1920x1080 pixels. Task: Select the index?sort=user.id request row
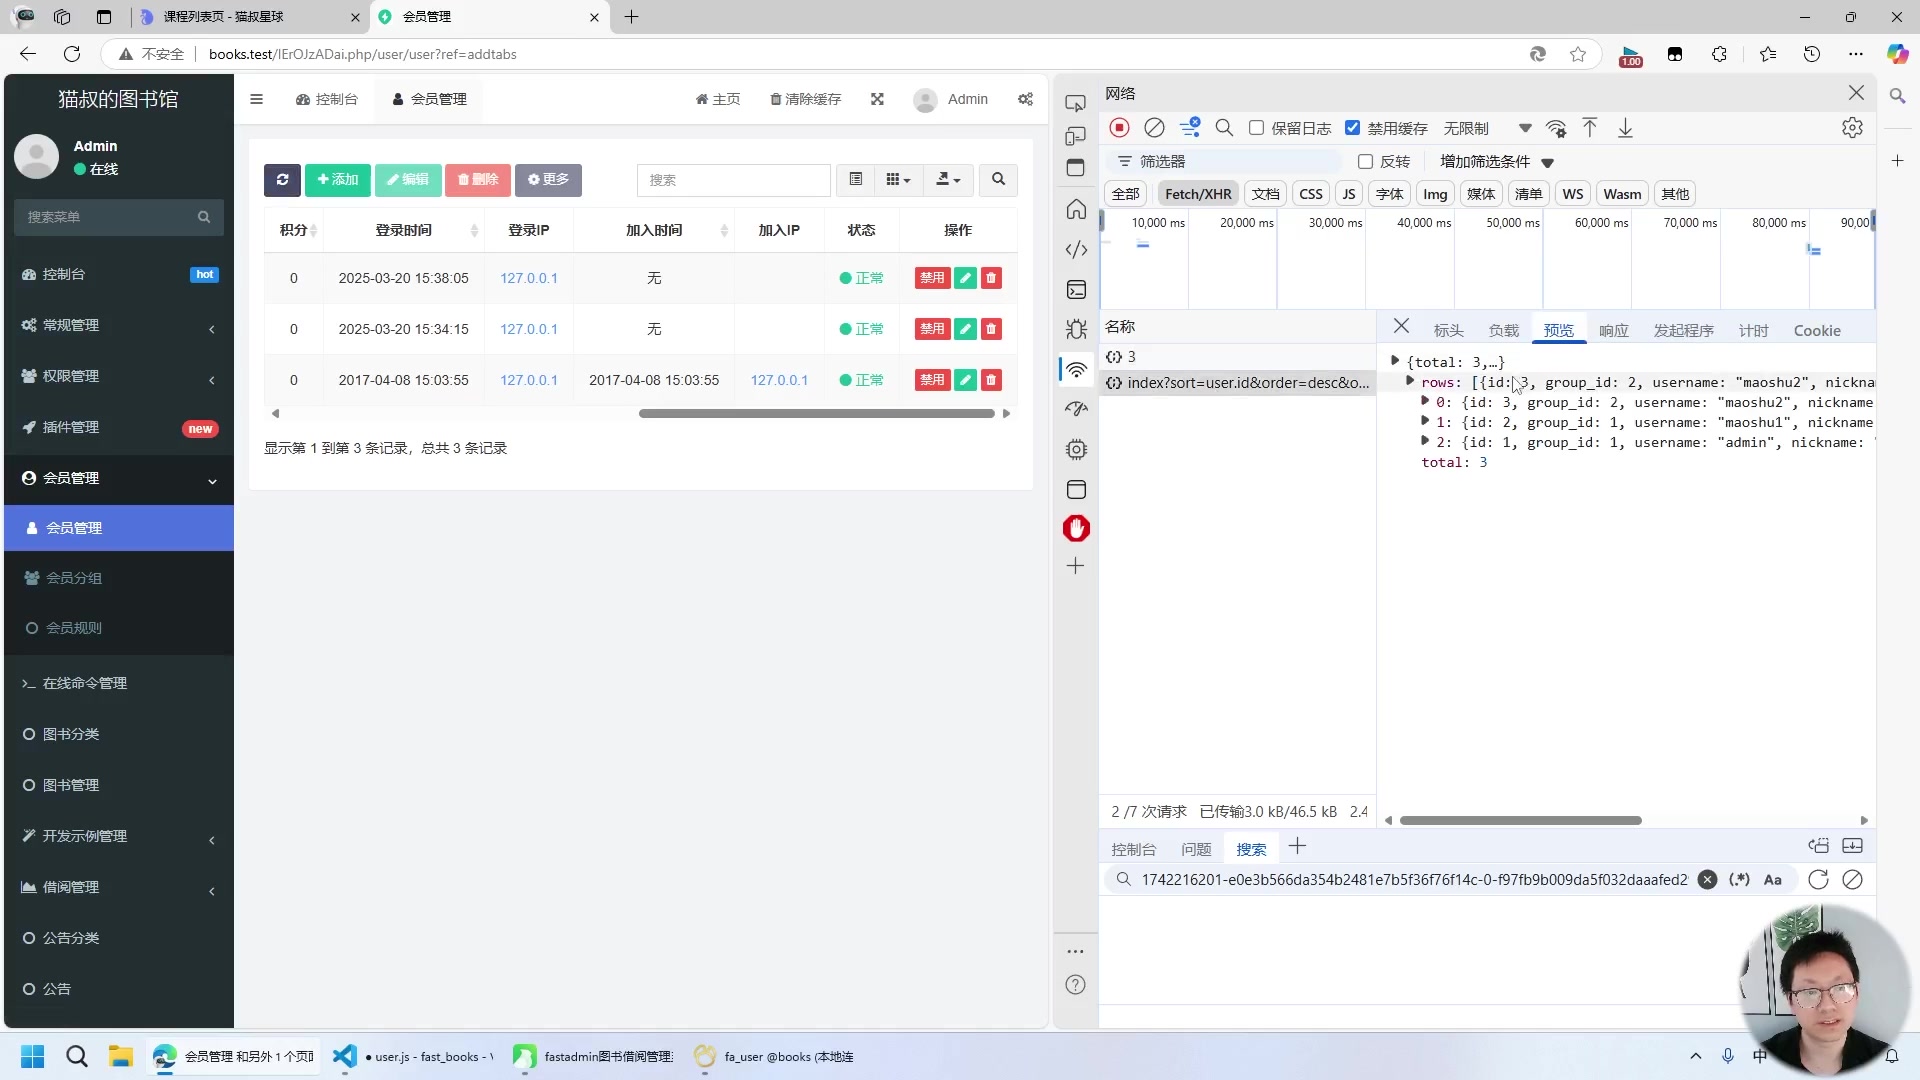(x=1237, y=383)
